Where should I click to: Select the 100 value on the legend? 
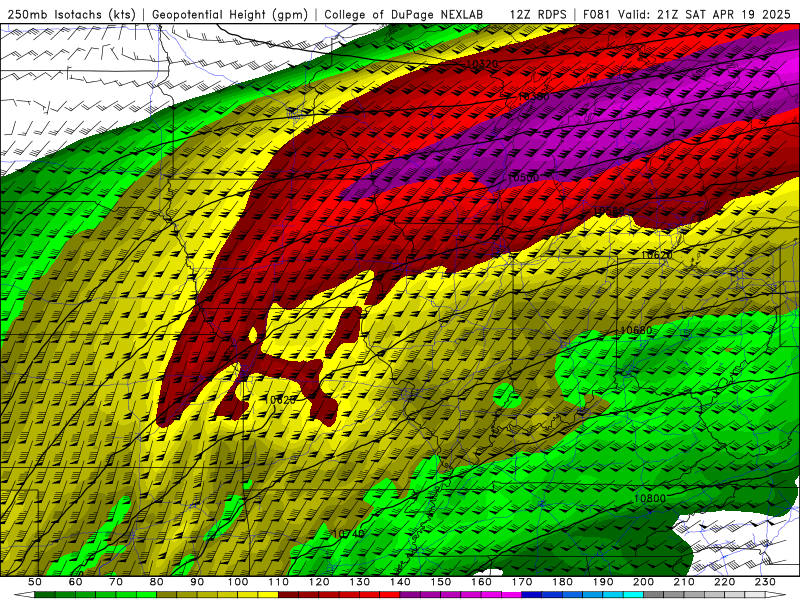coord(238,582)
